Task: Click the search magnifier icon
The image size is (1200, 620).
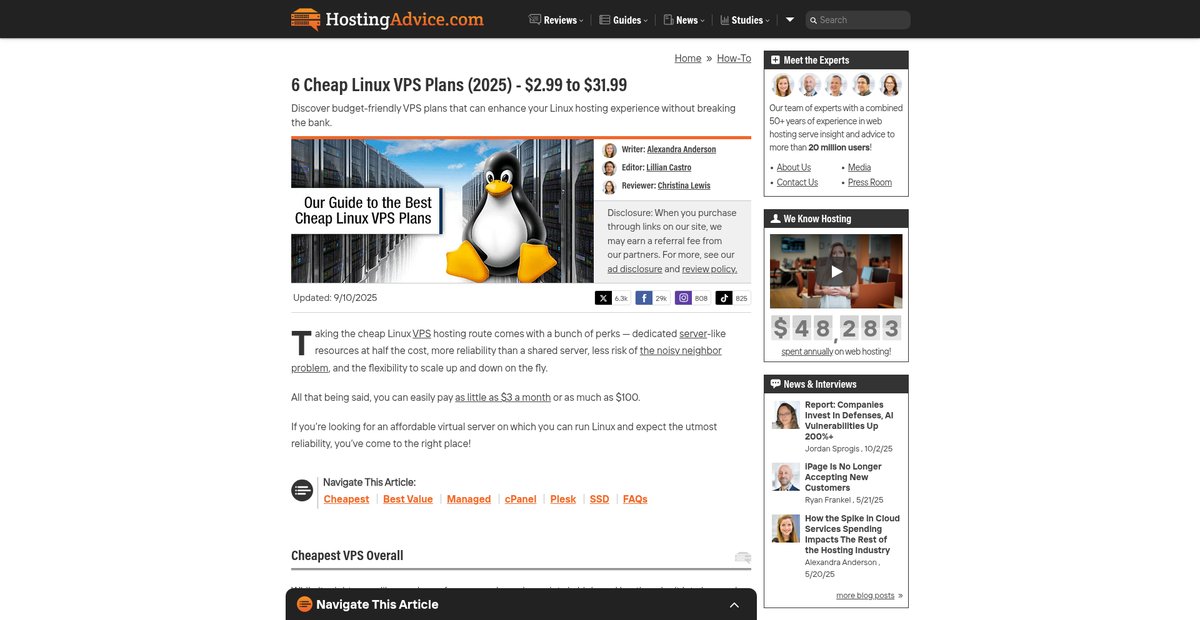Action: pyautogui.click(x=813, y=20)
